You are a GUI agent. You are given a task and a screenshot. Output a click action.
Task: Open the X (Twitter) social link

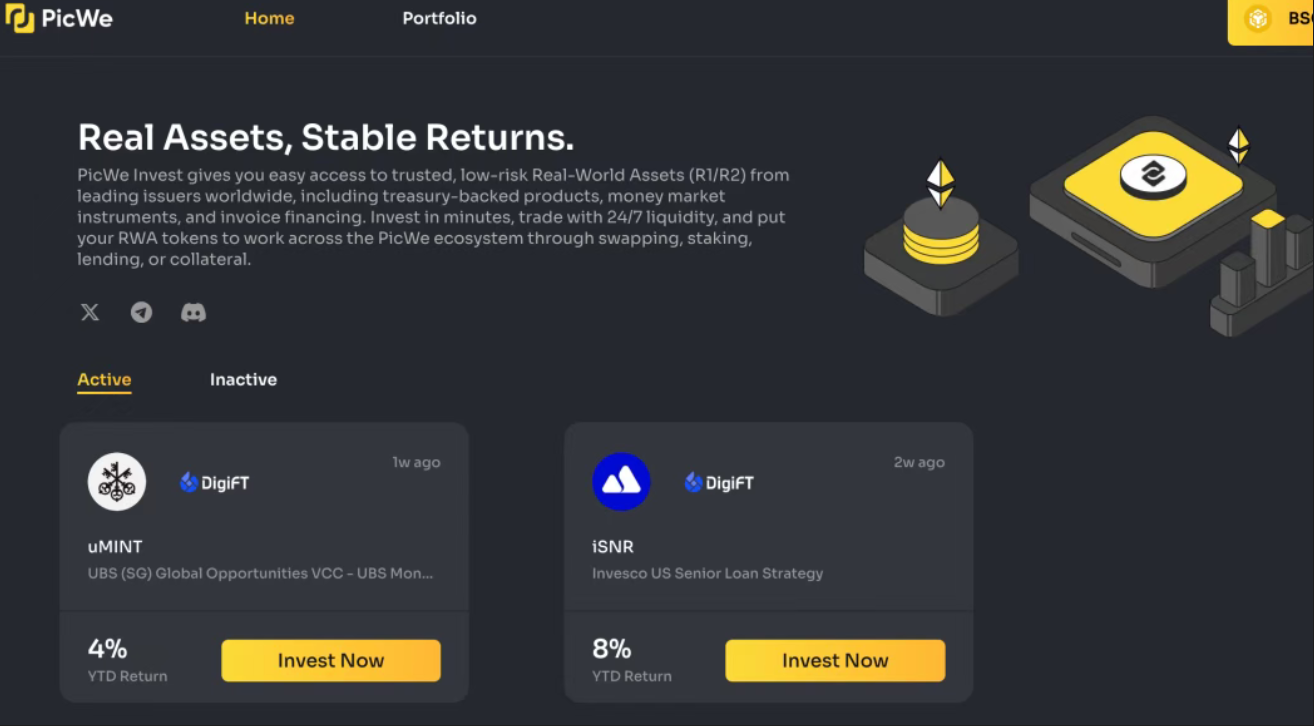(x=90, y=313)
